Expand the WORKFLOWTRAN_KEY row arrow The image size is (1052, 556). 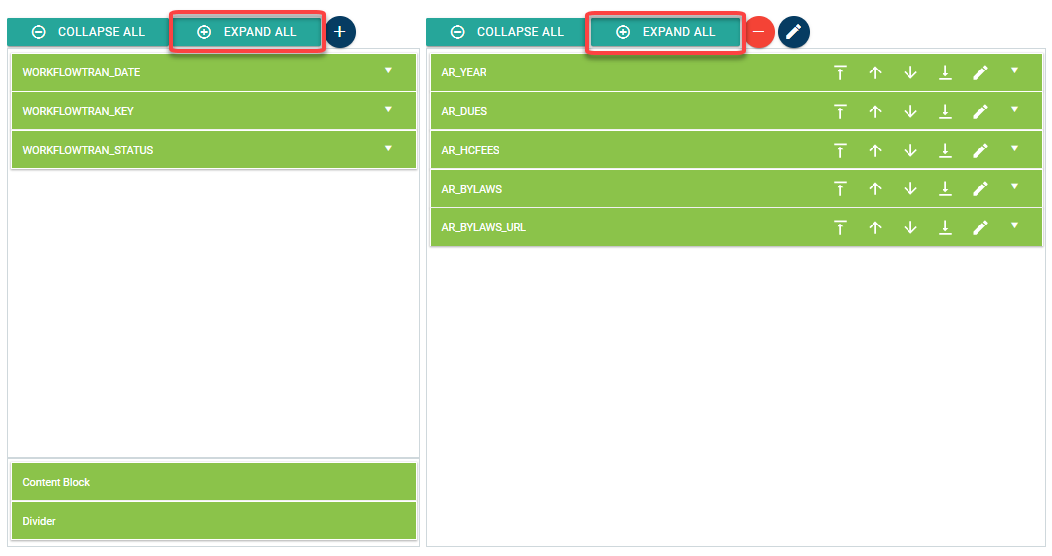point(388,110)
